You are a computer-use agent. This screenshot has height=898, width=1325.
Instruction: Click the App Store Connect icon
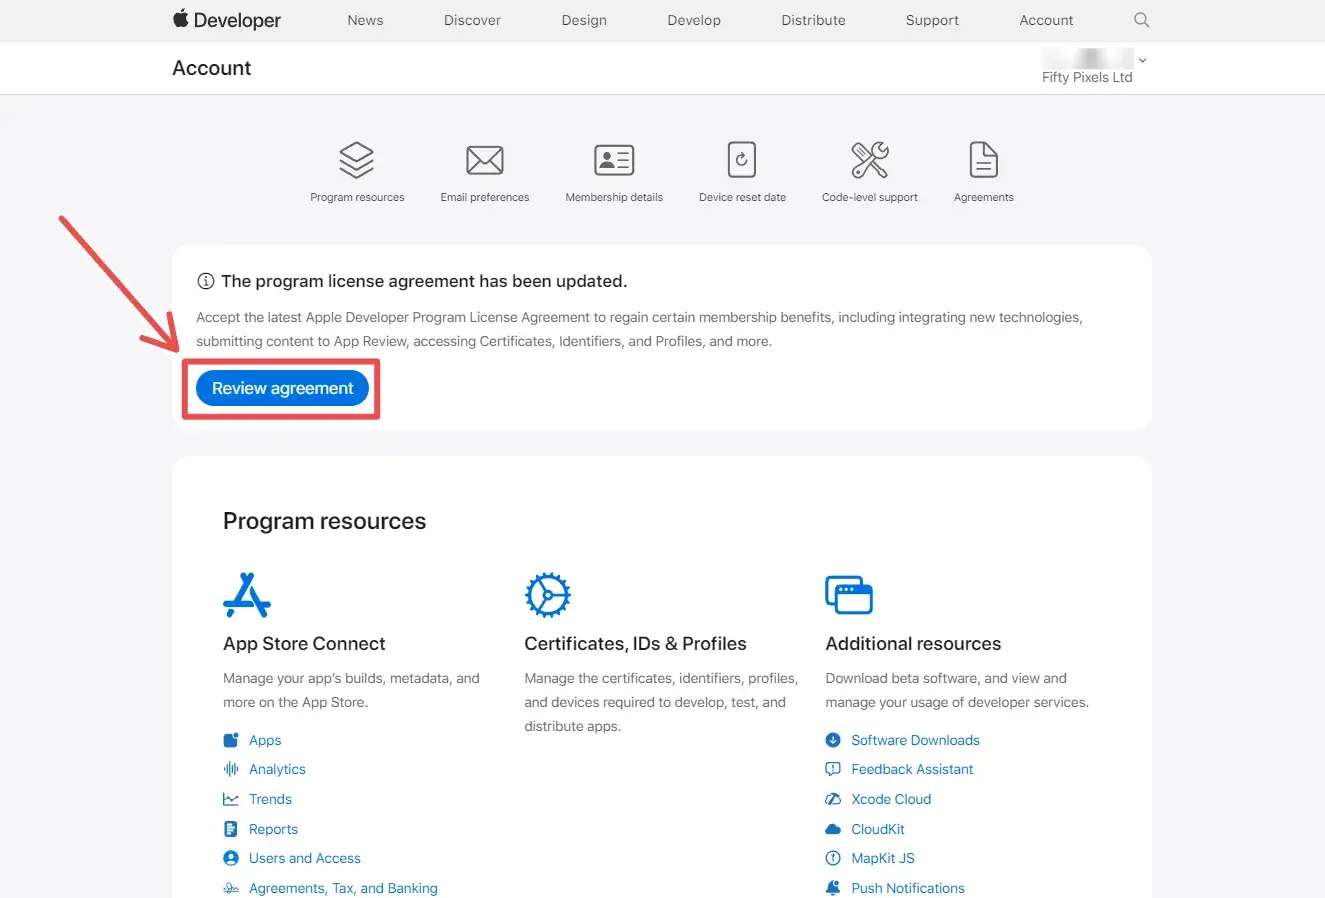pyautogui.click(x=247, y=595)
